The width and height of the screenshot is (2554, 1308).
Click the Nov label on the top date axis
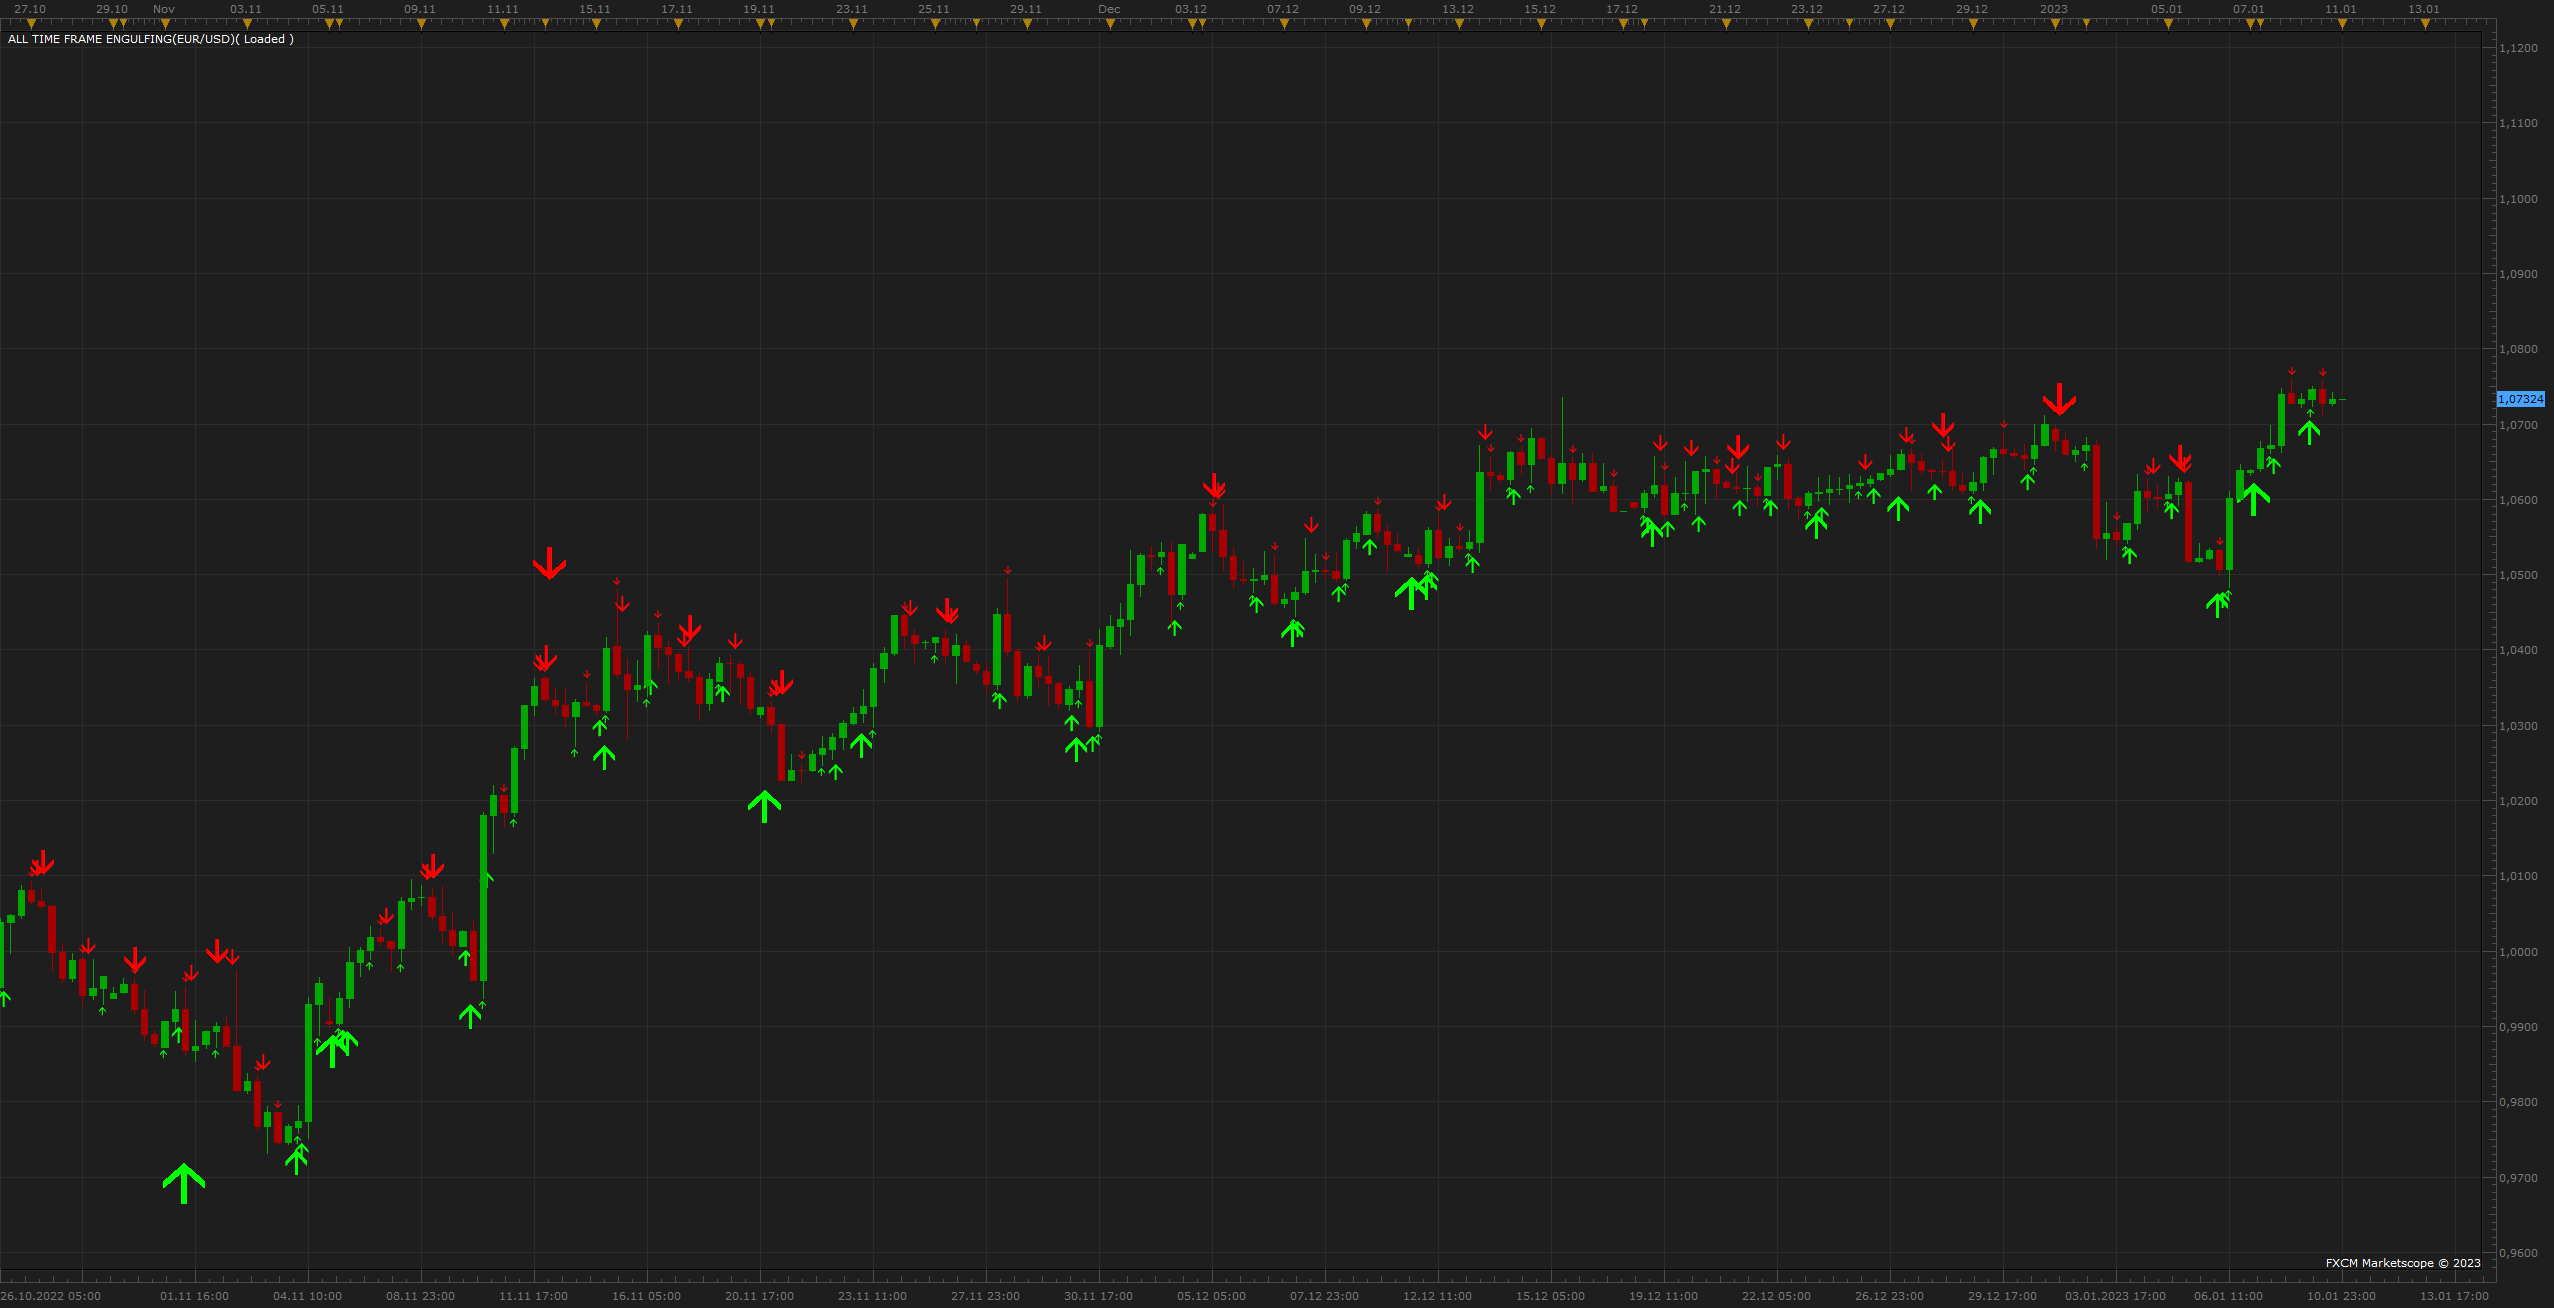[164, 9]
